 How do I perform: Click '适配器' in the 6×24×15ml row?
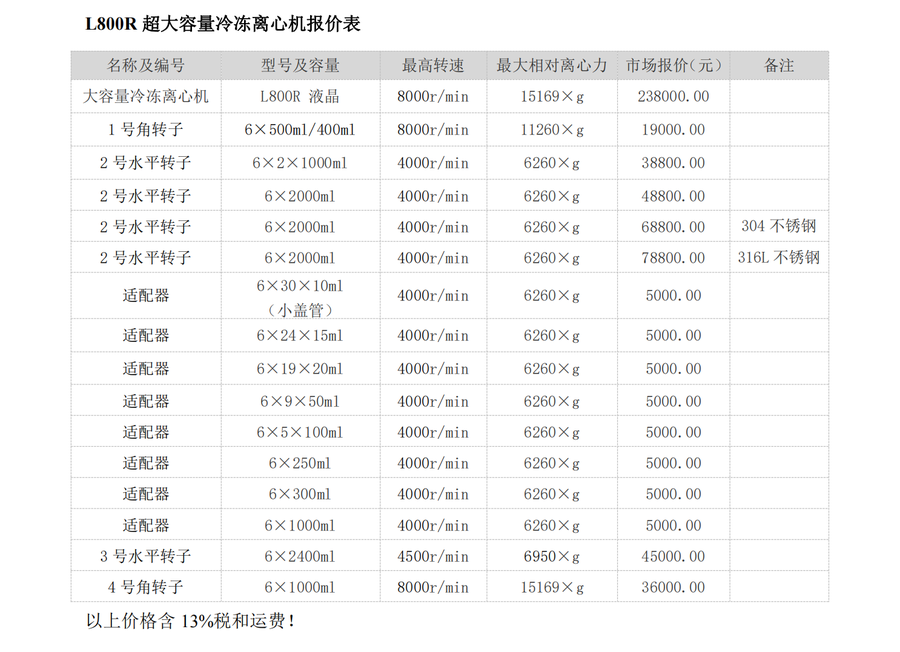(146, 335)
